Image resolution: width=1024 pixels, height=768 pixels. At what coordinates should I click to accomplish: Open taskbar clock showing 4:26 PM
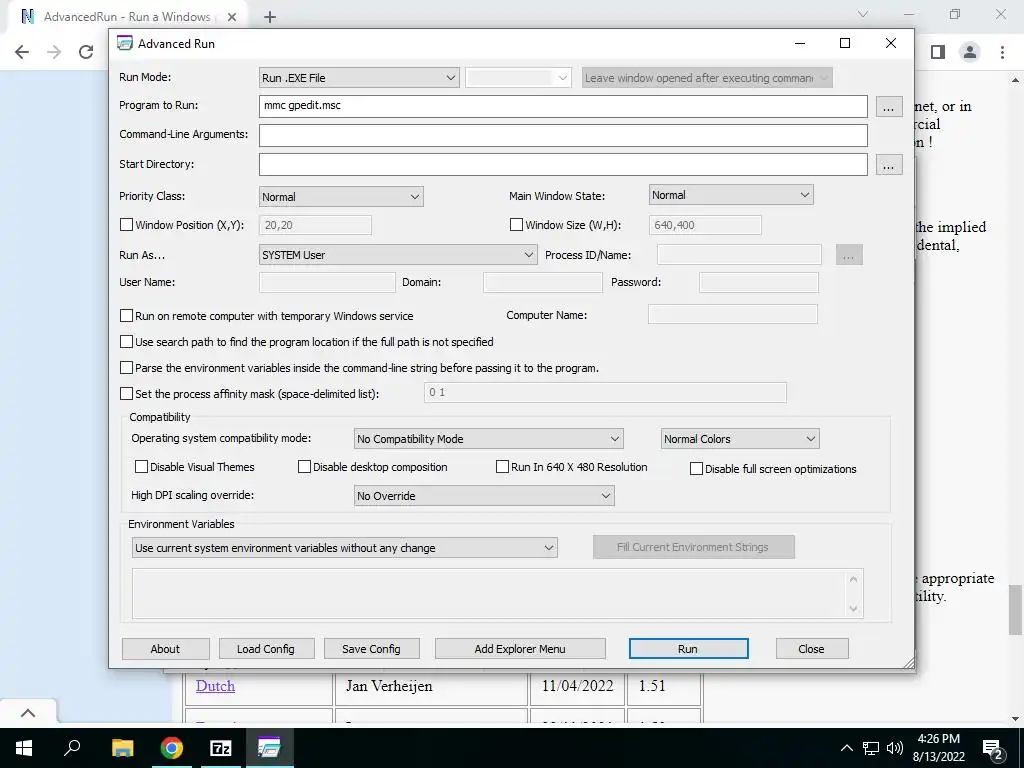tap(938, 748)
